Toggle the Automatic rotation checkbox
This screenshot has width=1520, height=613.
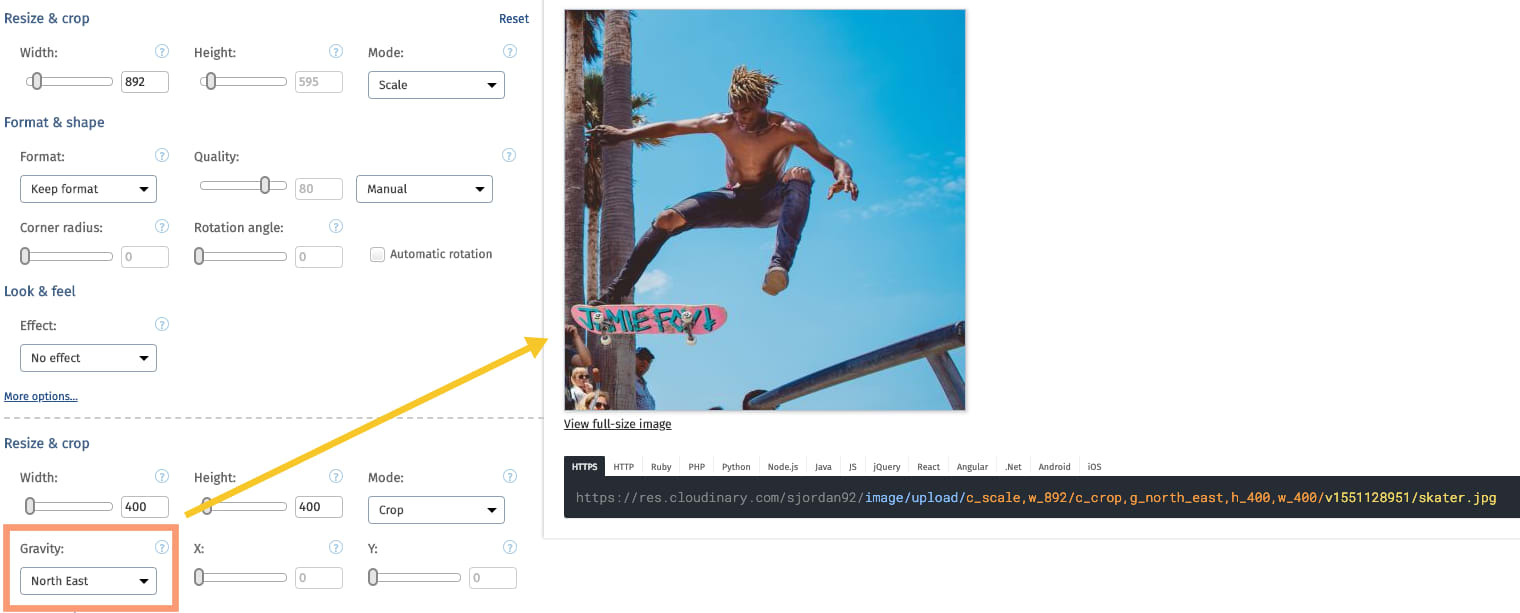coord(377,254)
